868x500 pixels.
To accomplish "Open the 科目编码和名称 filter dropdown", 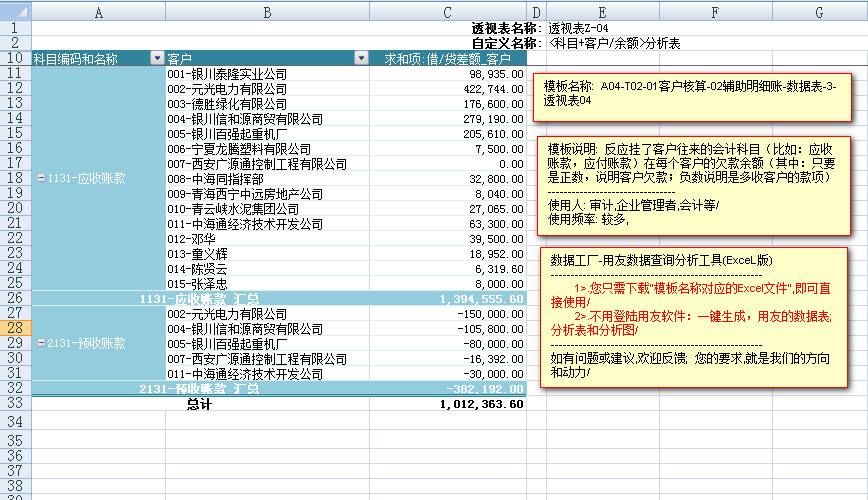I will point(156,59).
